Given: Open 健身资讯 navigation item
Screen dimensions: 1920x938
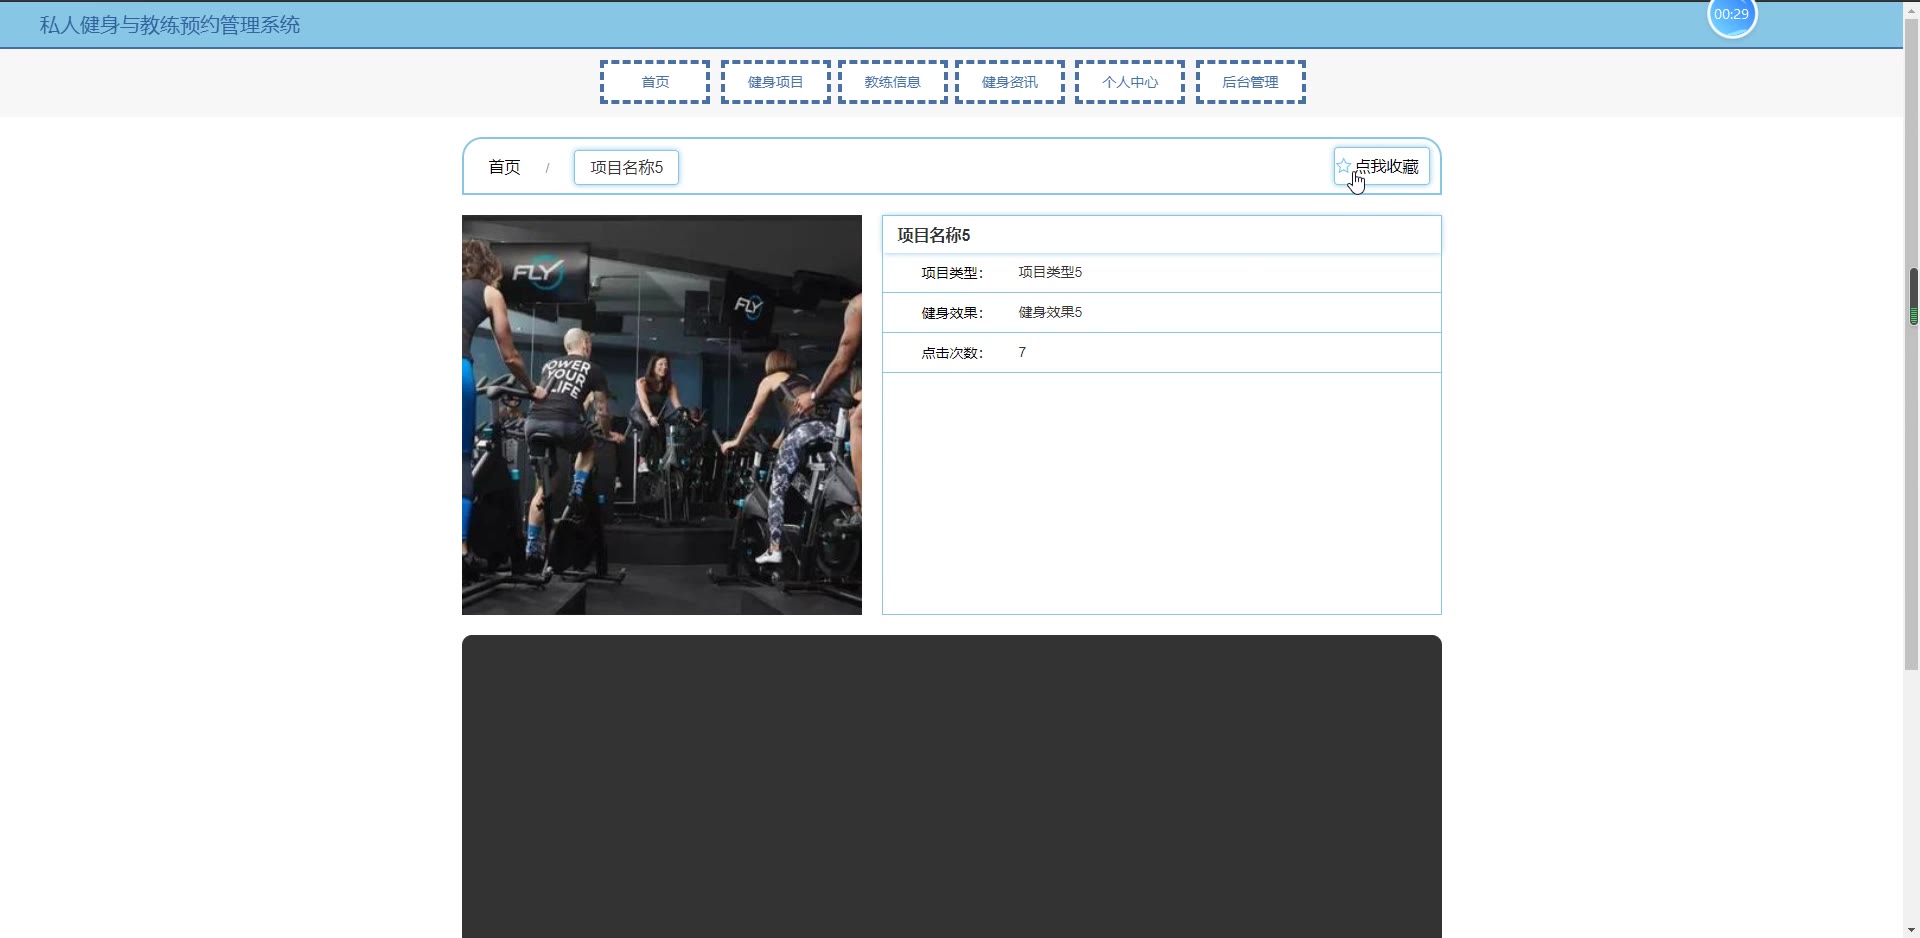Looking at the screenshot, I should click(1010, 82).
